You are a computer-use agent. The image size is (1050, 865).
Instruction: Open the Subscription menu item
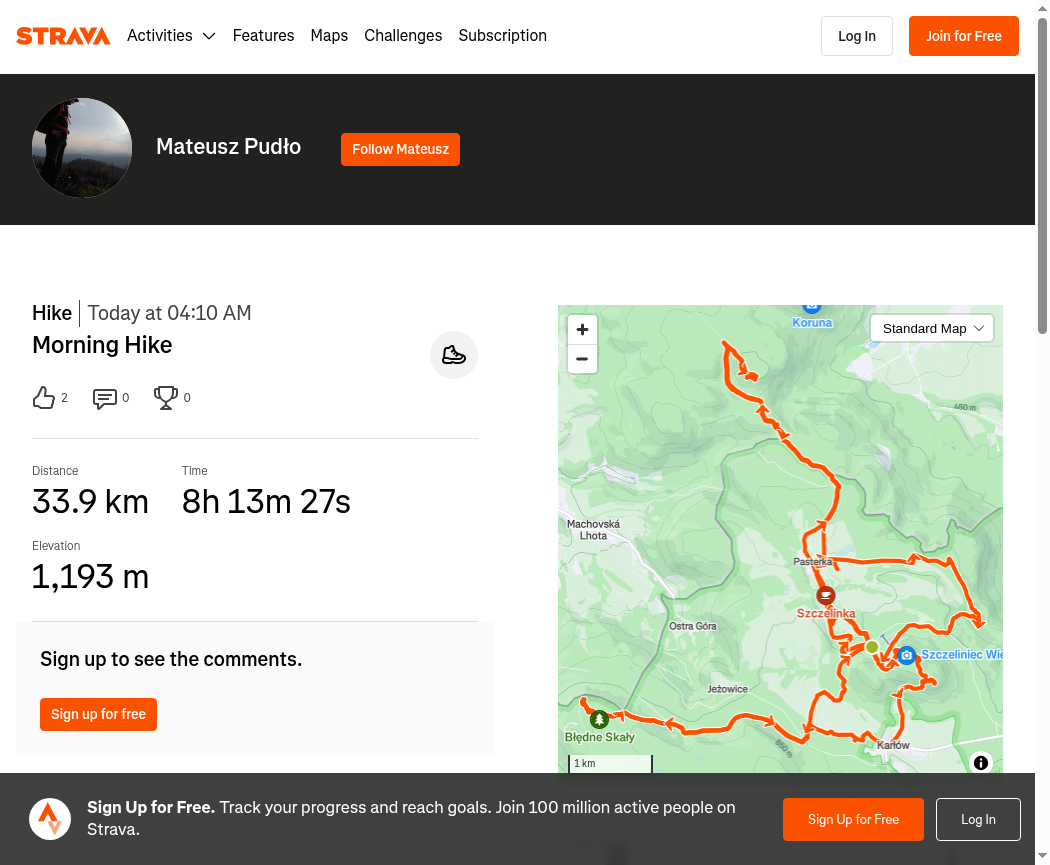coord(502,35)
